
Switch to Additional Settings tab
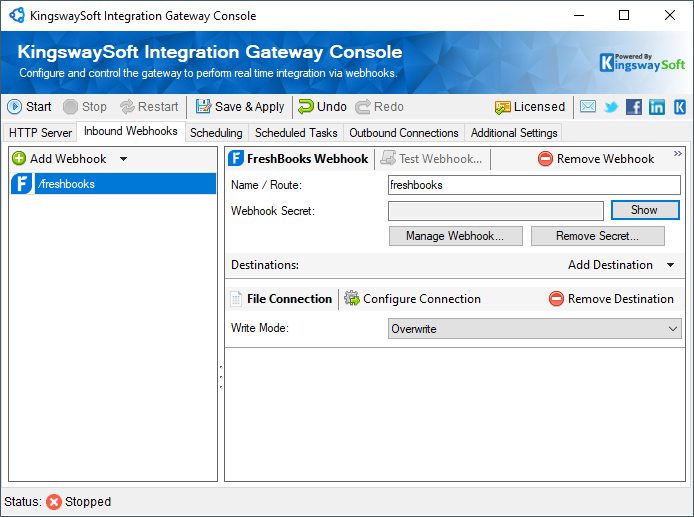[514, 133]
